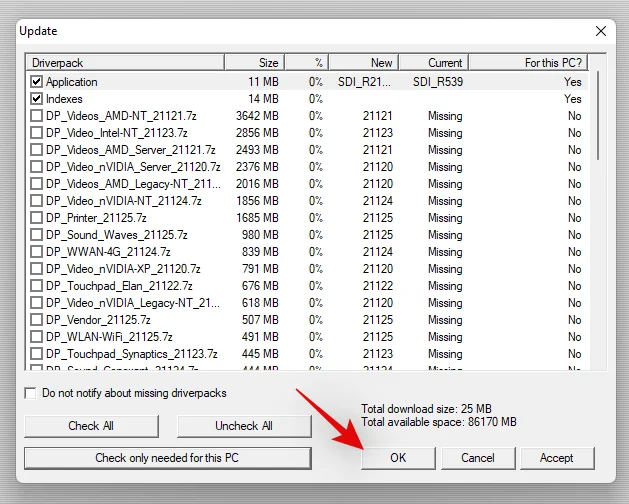Cancel the Update dialog

click(x=477, y=458)
